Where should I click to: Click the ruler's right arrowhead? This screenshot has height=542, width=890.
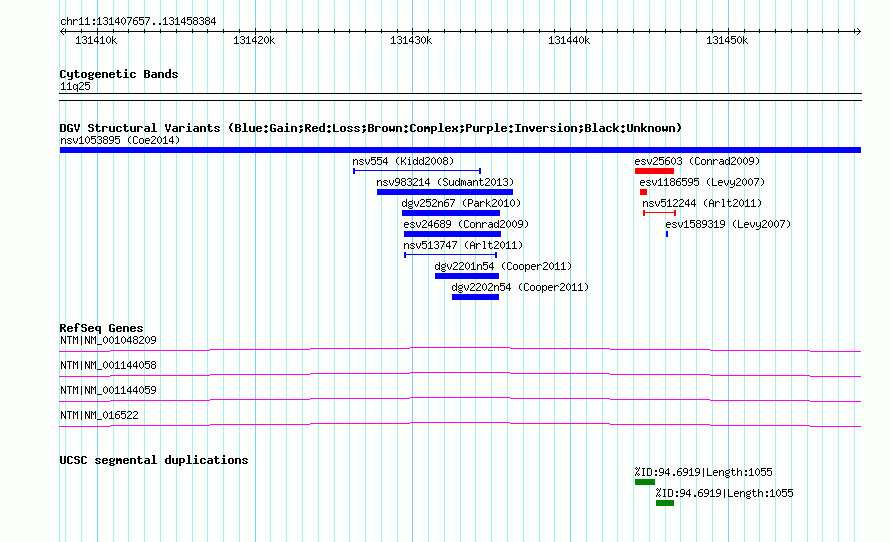tap(858, 32)
